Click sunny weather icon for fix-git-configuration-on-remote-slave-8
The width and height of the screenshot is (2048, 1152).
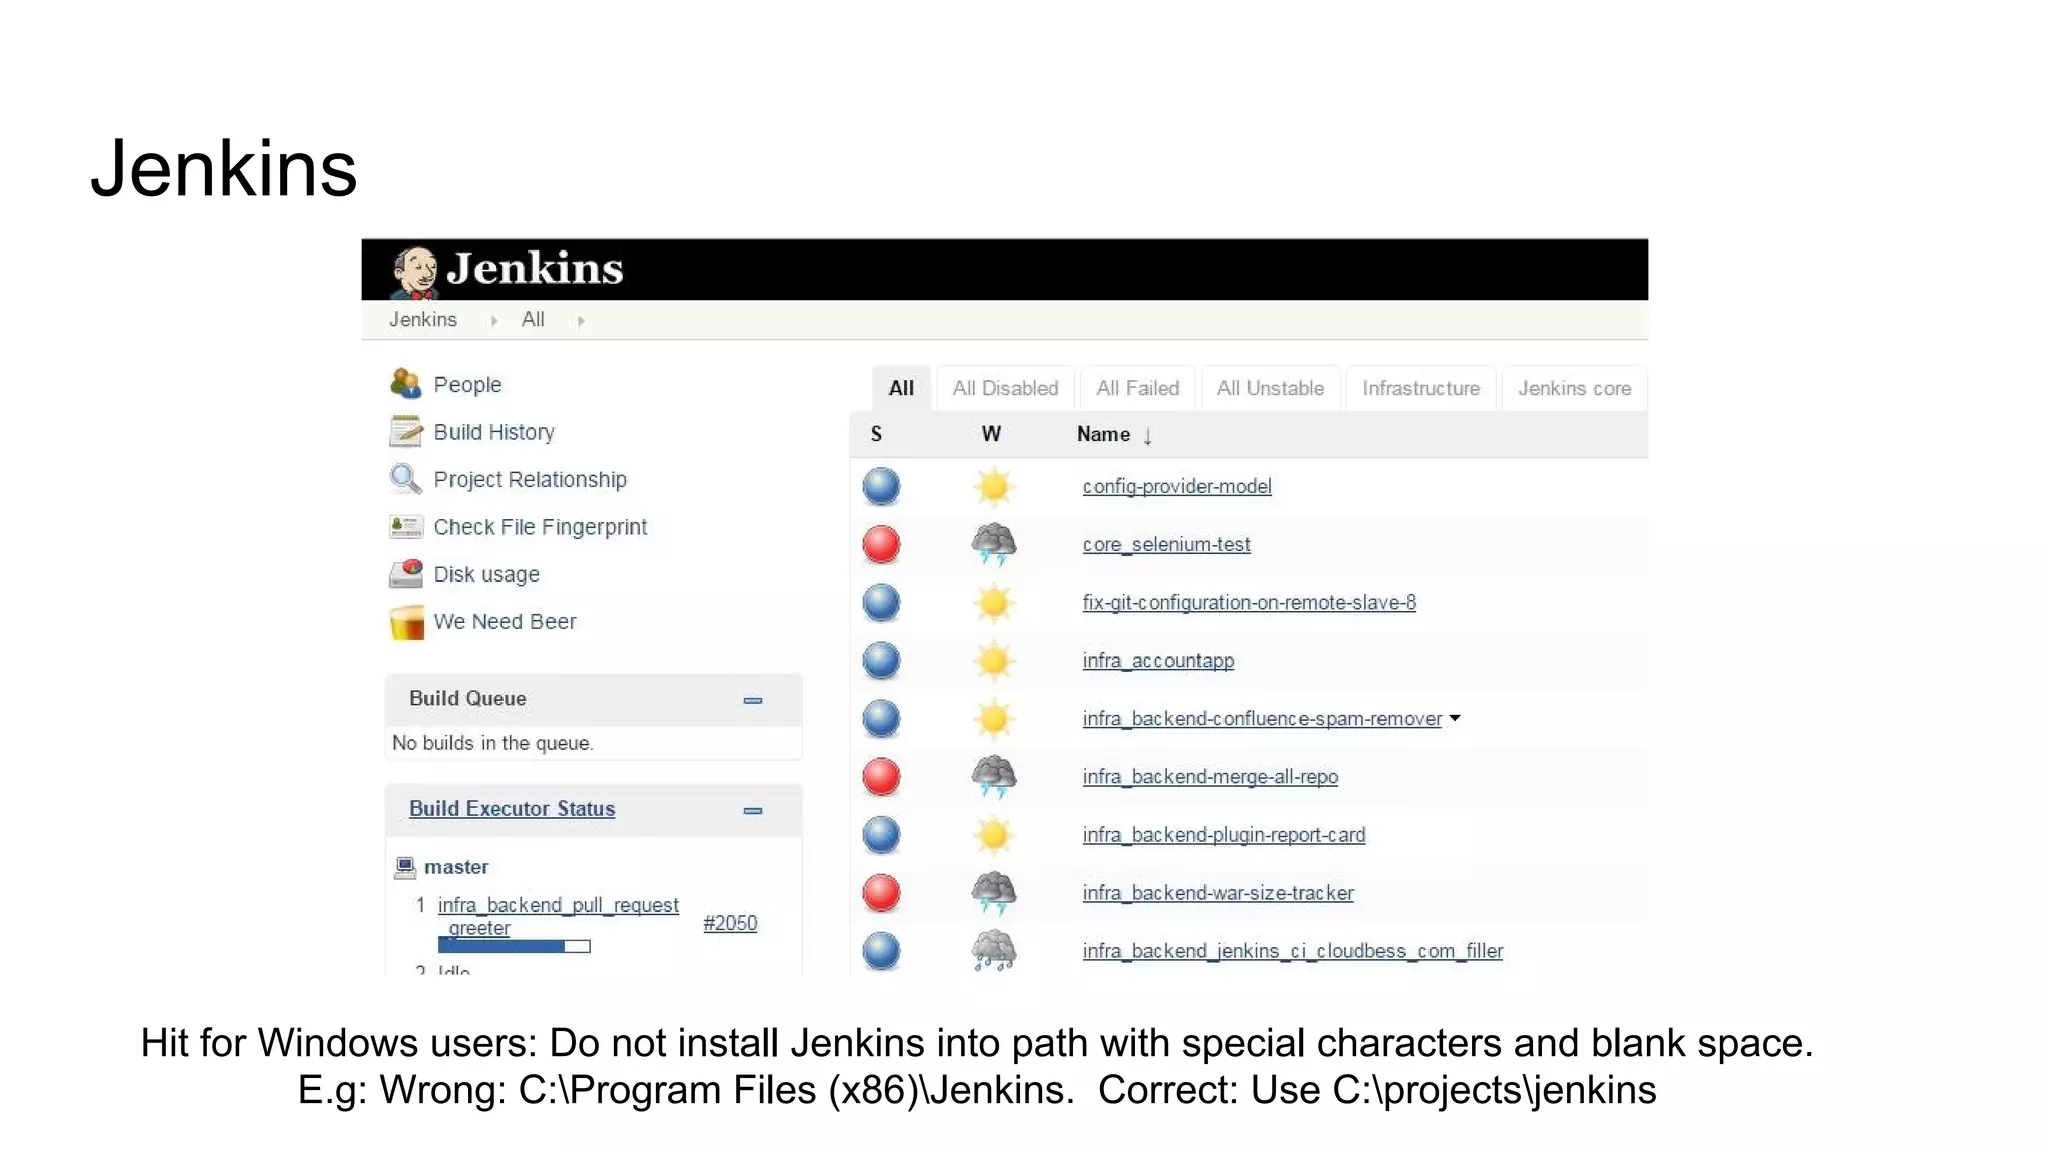click(993, 603)
